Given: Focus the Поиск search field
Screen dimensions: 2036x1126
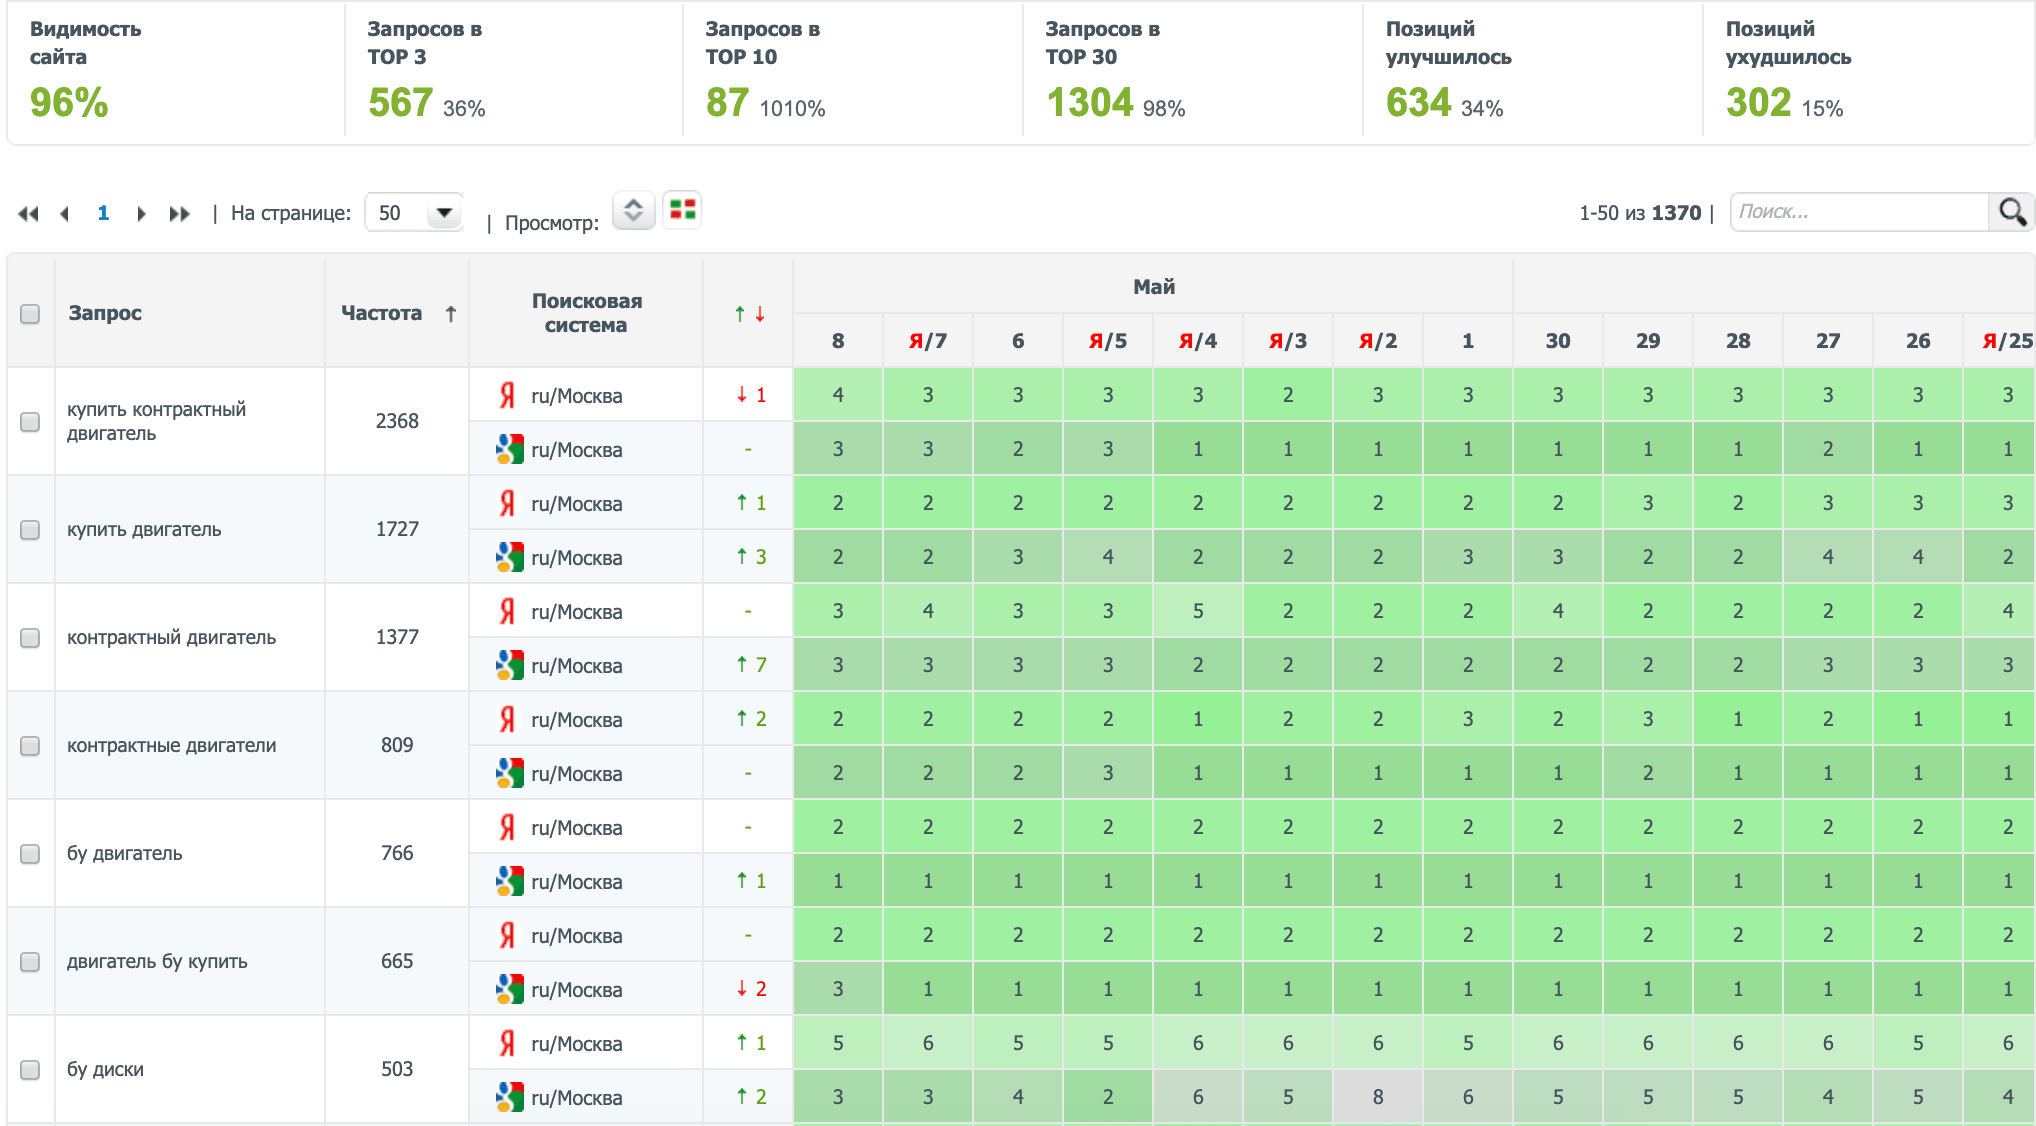Looking at the screenshot, I should point(1858,212).
